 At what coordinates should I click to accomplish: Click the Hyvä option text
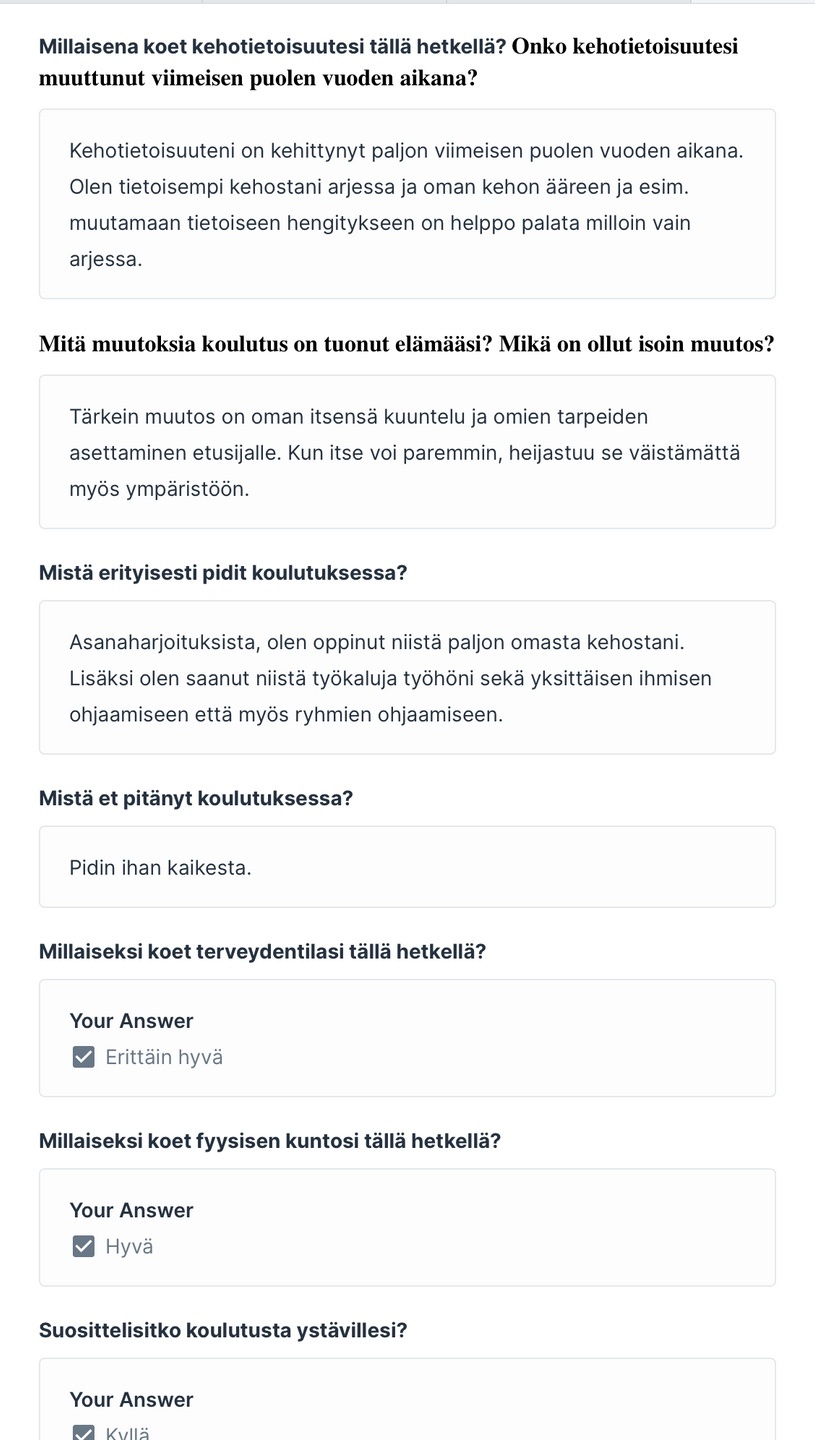(129, 1246)
